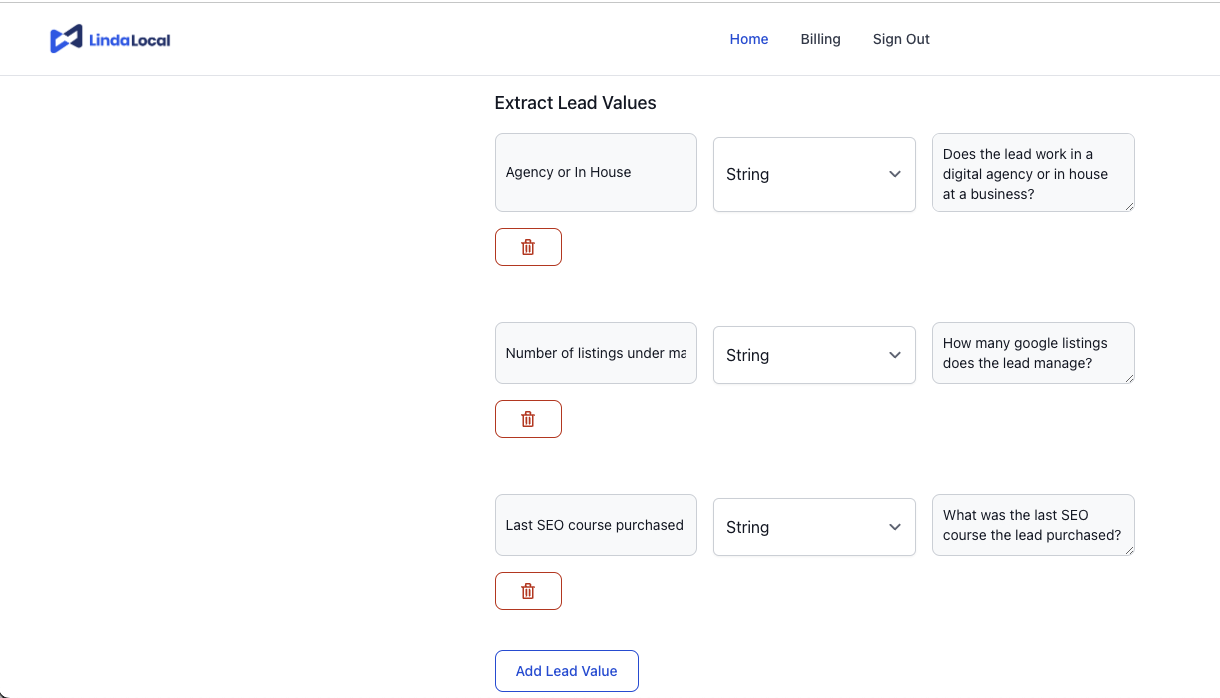Focus the Number of listings name field
Image resolution: width=1220 pixels, height=698 pixels.
pos(596,353)
